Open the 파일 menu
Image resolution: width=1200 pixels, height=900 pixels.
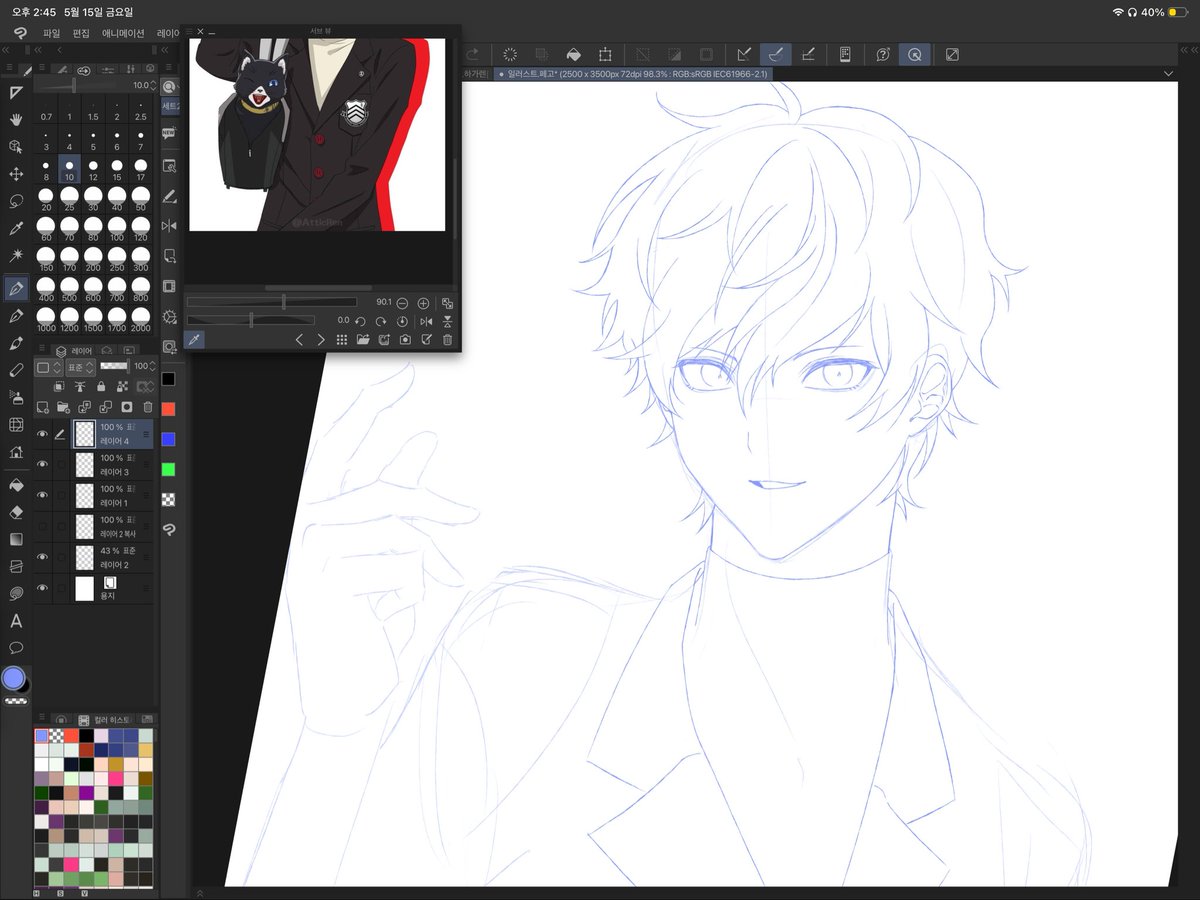(x=52, y=33)
